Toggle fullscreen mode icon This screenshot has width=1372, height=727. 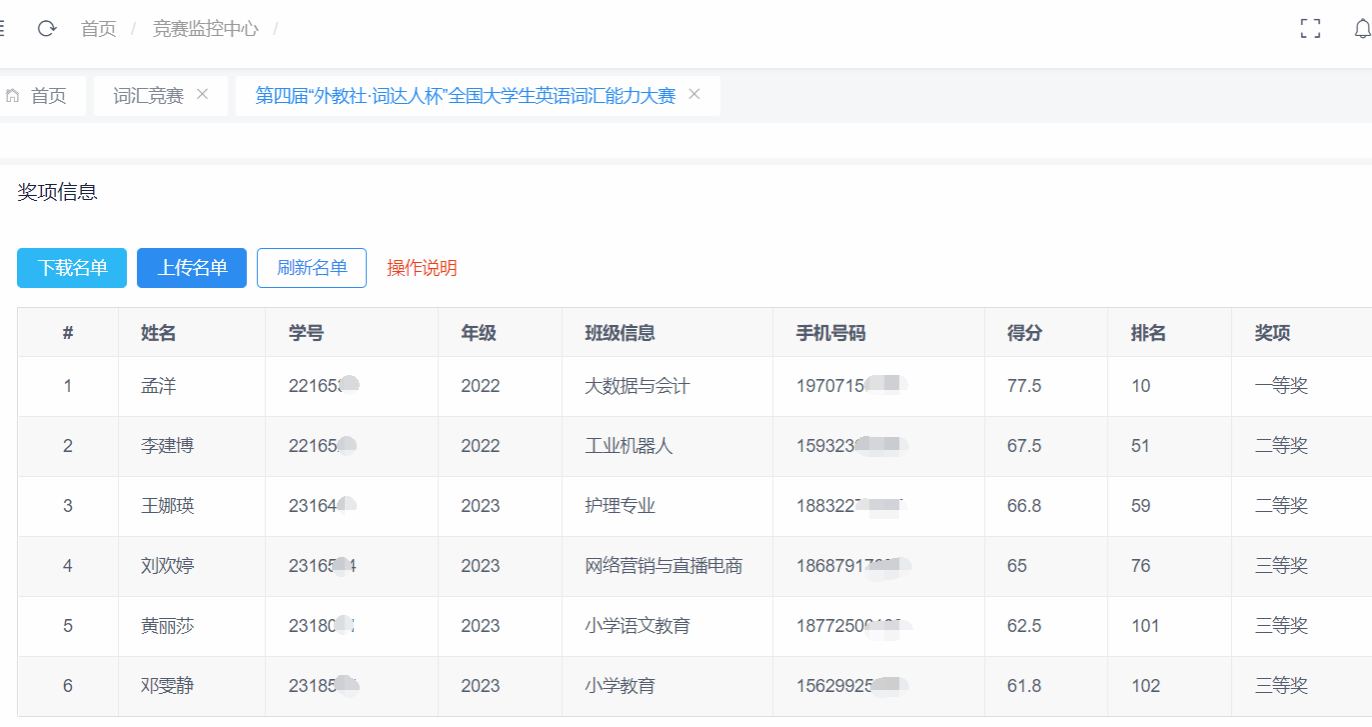click(x=1310, y=29)
